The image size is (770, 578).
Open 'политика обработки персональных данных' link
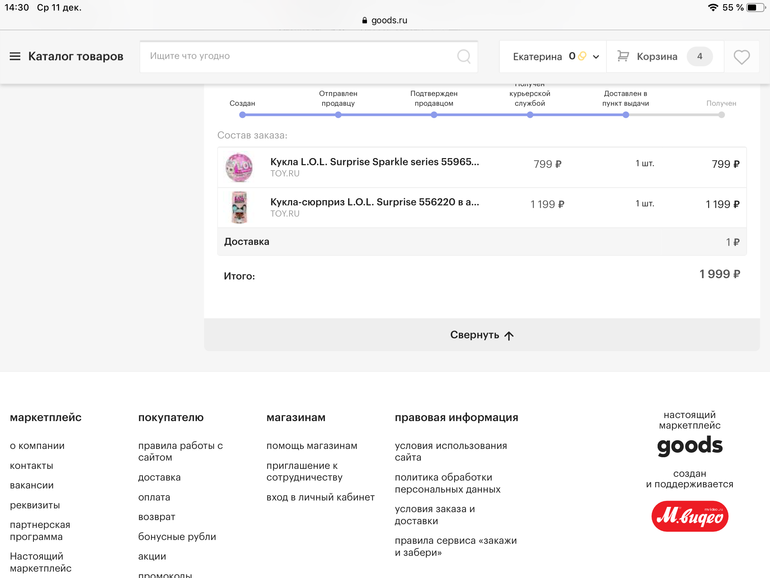tap(447, 483)
